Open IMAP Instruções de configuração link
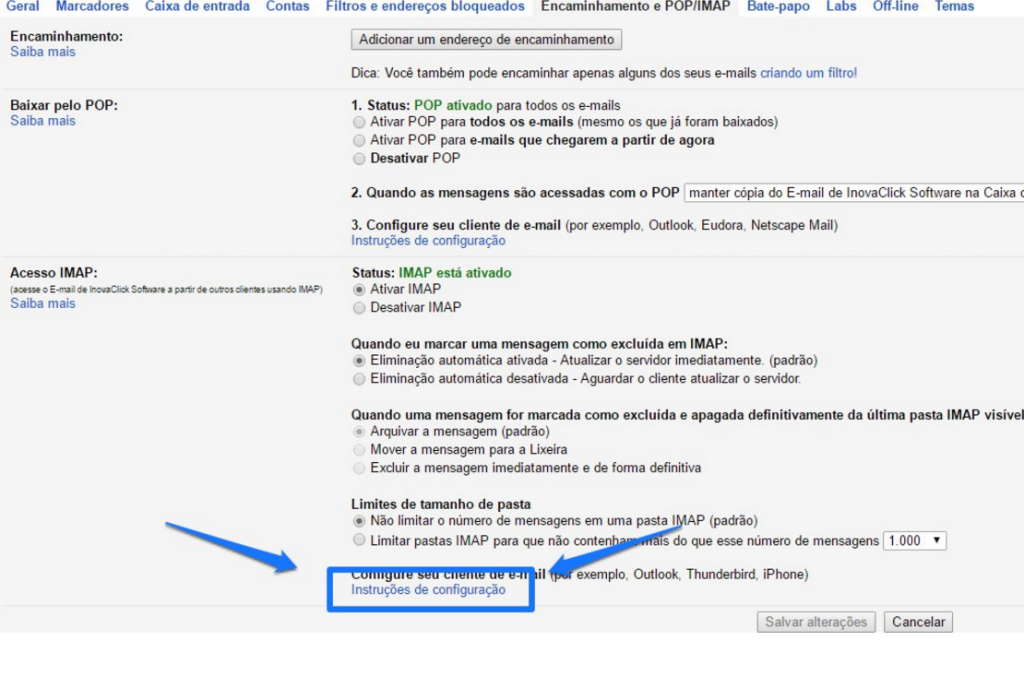1024x676 pixels. pos(428,590)
